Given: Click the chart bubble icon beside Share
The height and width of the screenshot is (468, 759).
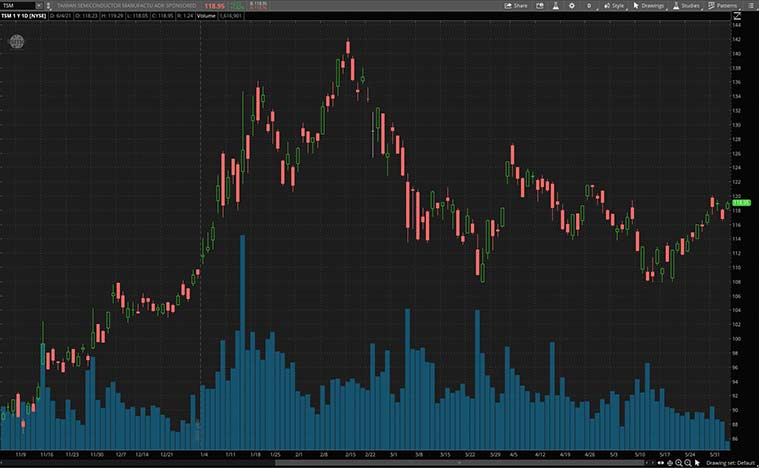Looking at the screenshot, I should (x=540, y=6).
